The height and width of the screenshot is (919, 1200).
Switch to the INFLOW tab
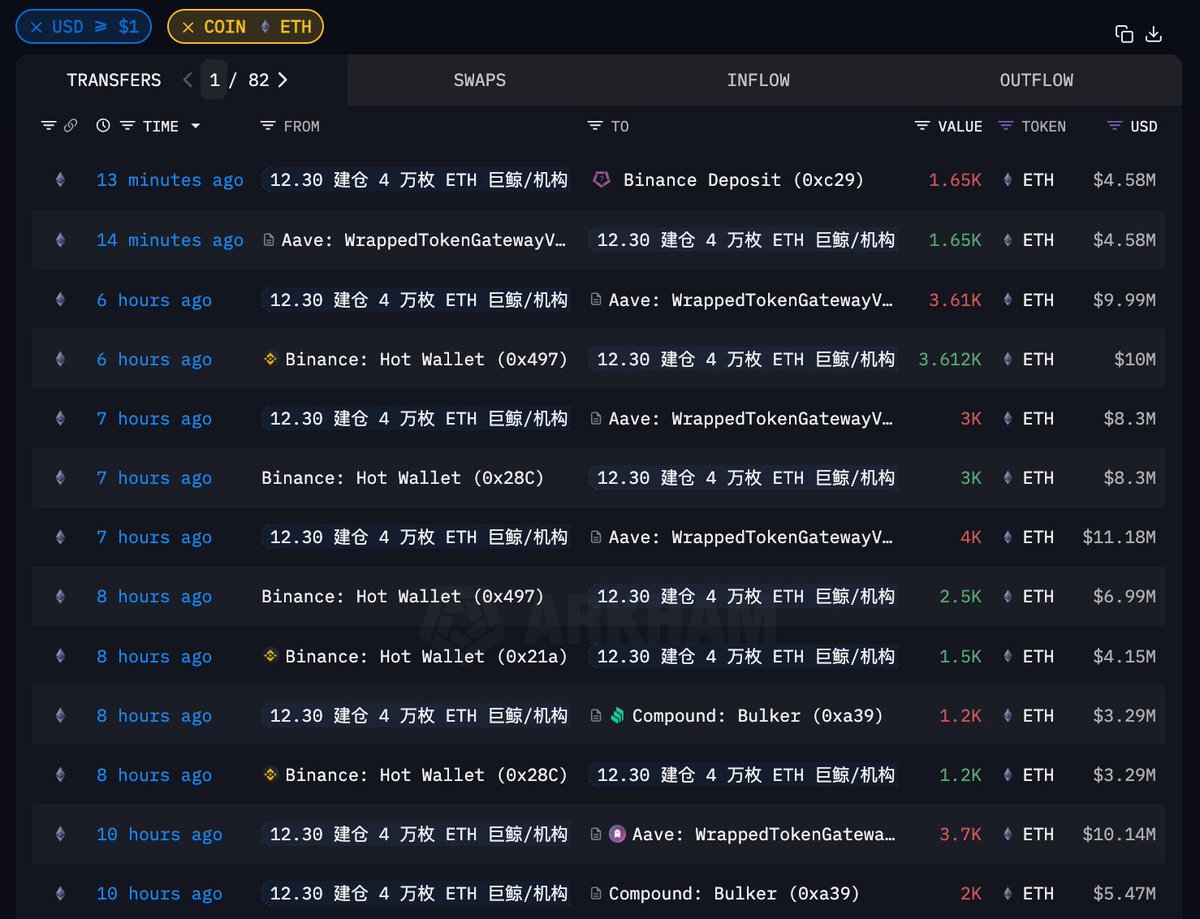click(x=758, y=80)
